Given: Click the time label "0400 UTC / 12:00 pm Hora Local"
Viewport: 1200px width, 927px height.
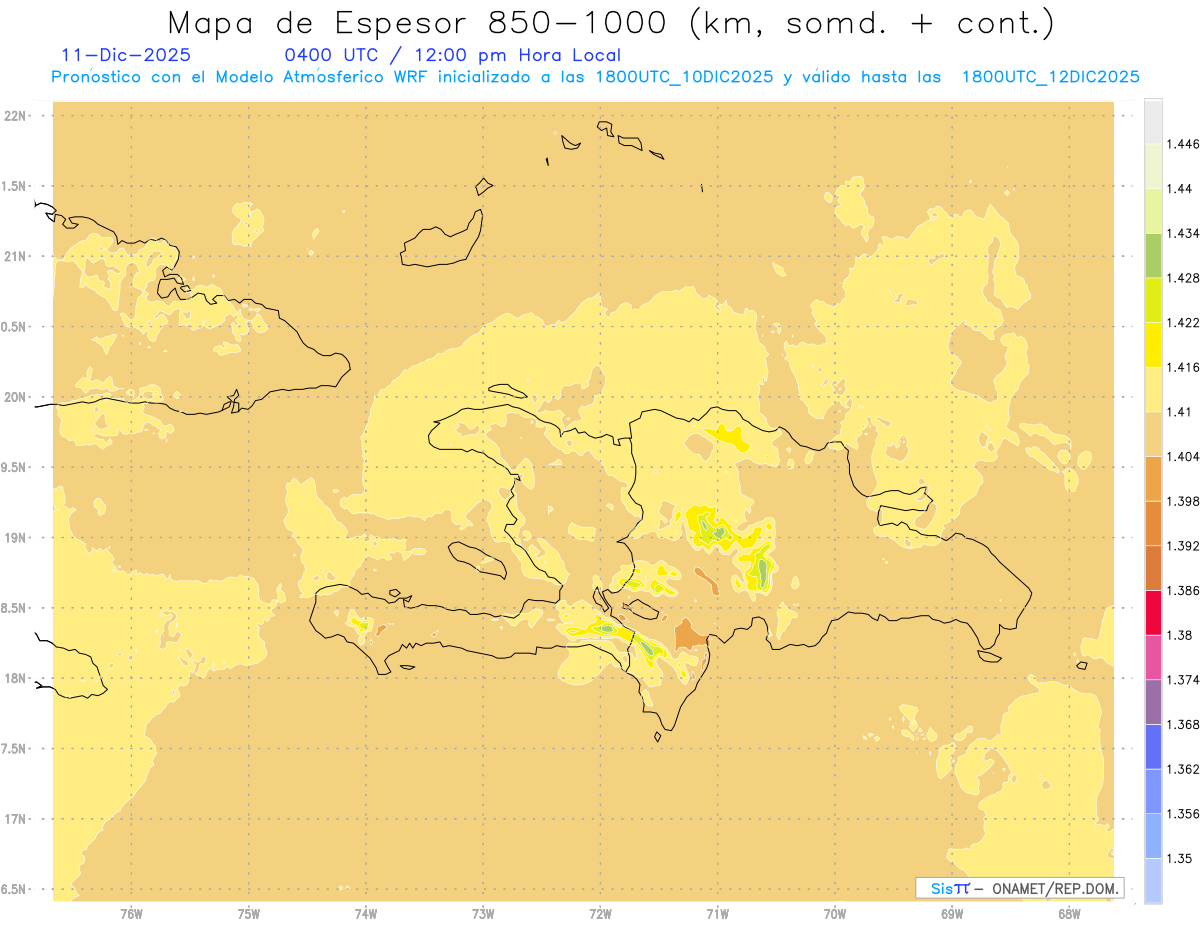Looking at the screenshot, I should click(453, 55).
